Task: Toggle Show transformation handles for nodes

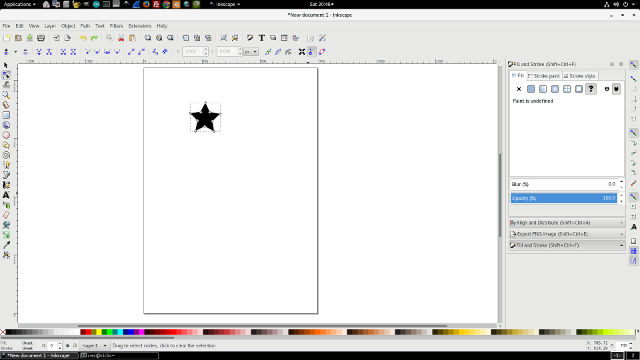Action: (x=302, y=52)
